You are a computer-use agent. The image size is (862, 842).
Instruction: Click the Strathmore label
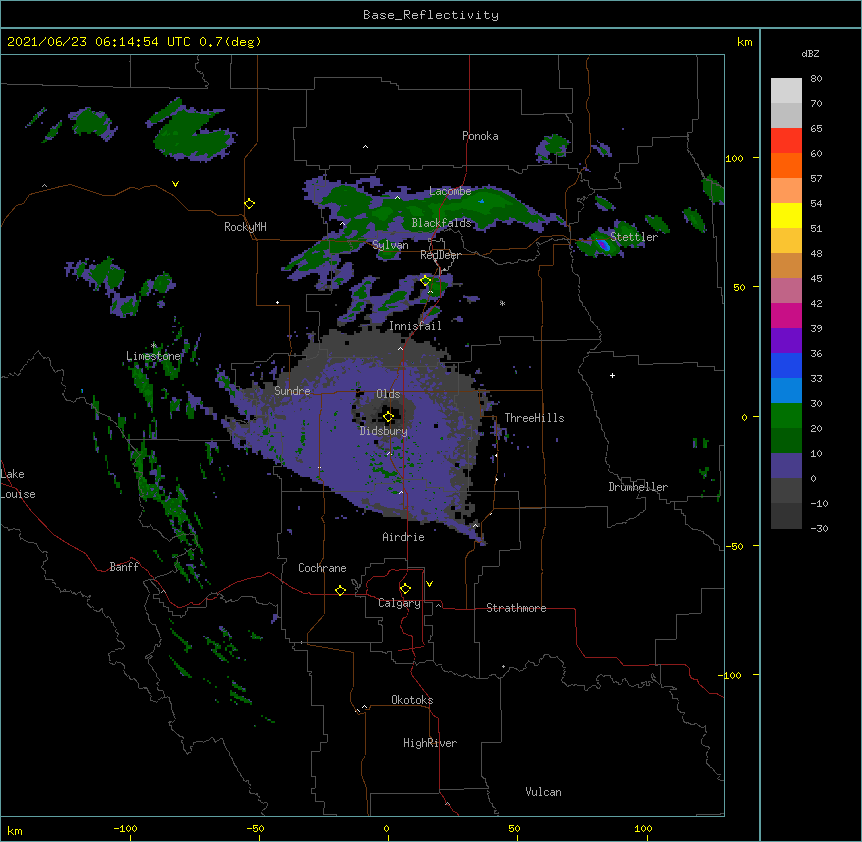516,608
